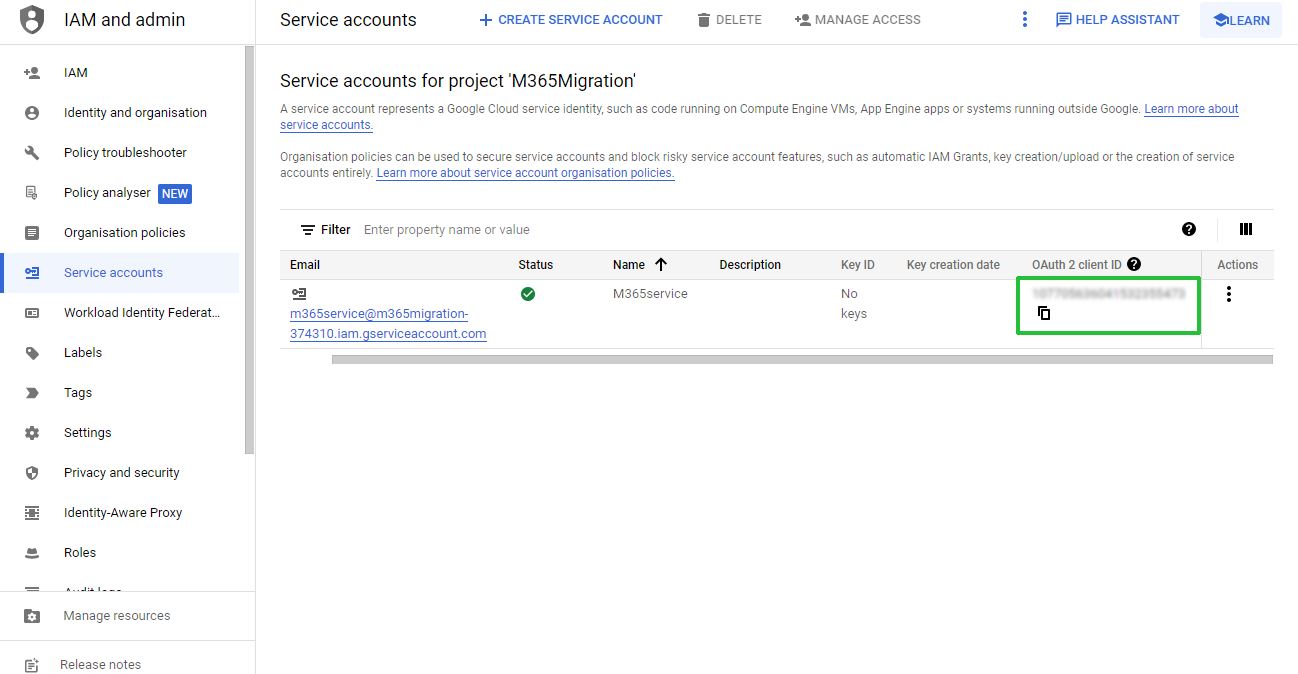
Task: Click Organisation policies sidebar icon
Action: point(32,233)
